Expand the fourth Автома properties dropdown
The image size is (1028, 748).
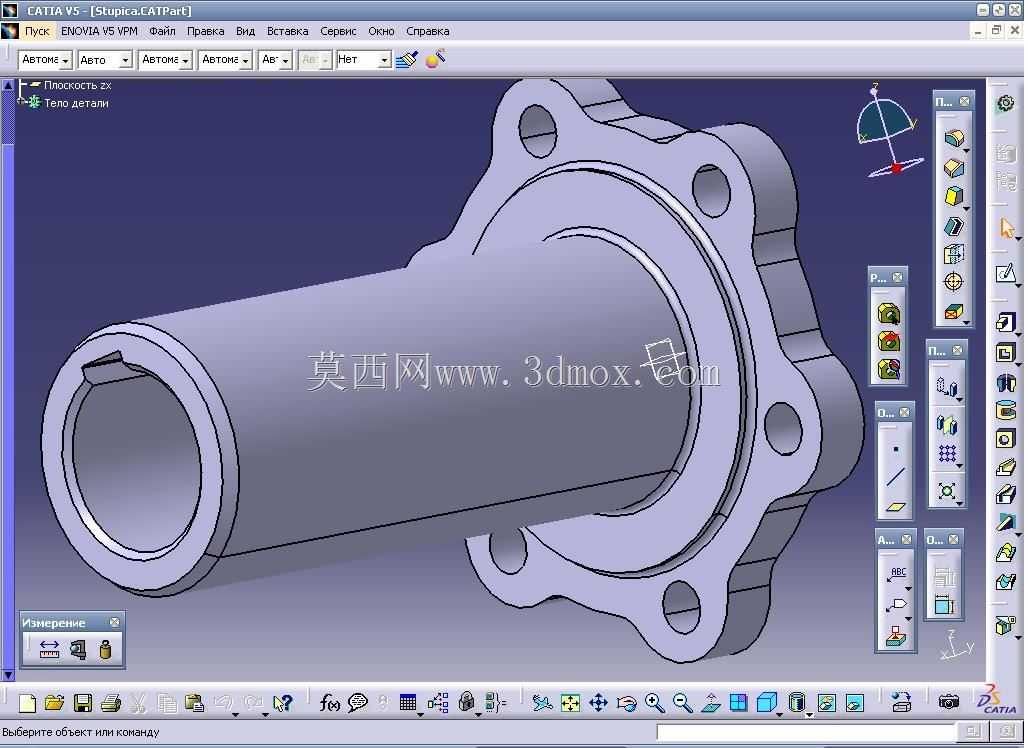pos(245,60)
